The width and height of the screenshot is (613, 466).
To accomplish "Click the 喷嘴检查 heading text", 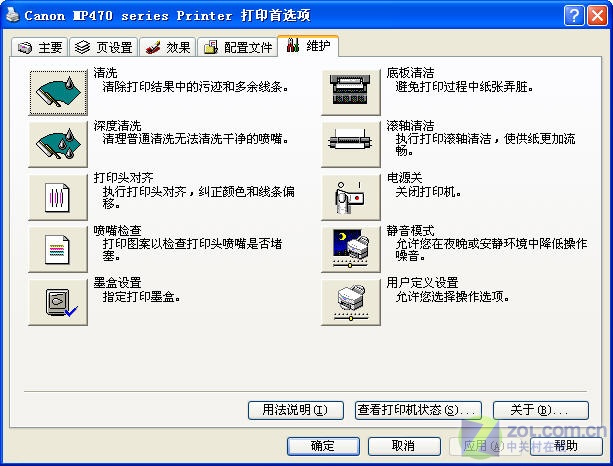I will point(117,230).
